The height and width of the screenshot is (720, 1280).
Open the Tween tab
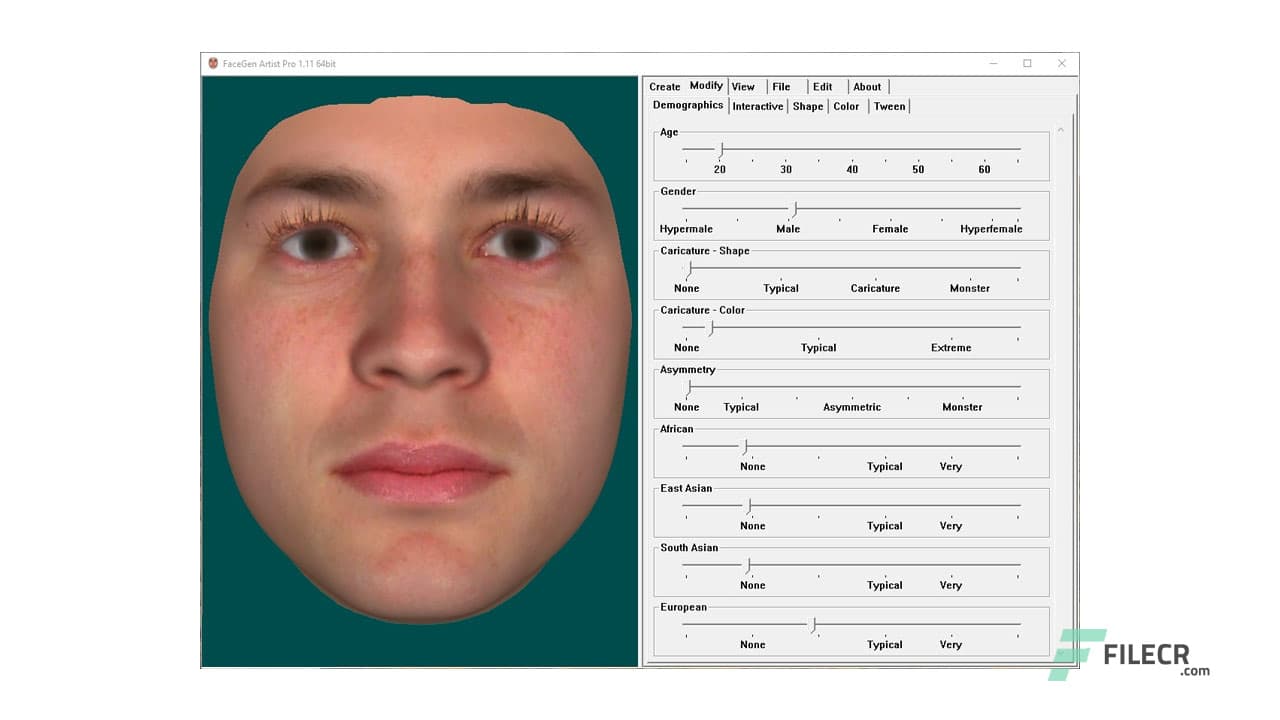tap(888, 106)
